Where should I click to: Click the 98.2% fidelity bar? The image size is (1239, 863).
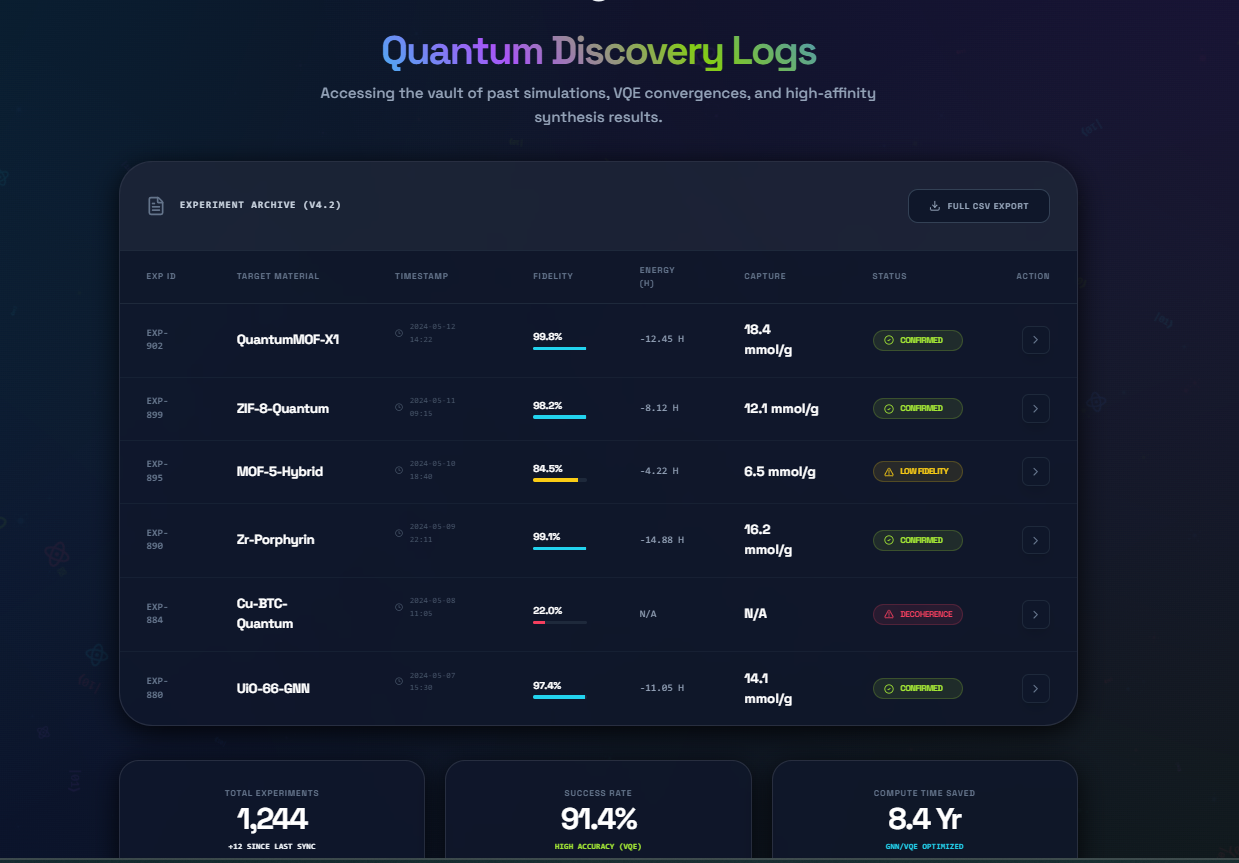pyautogui.click(x=559, y=417)
